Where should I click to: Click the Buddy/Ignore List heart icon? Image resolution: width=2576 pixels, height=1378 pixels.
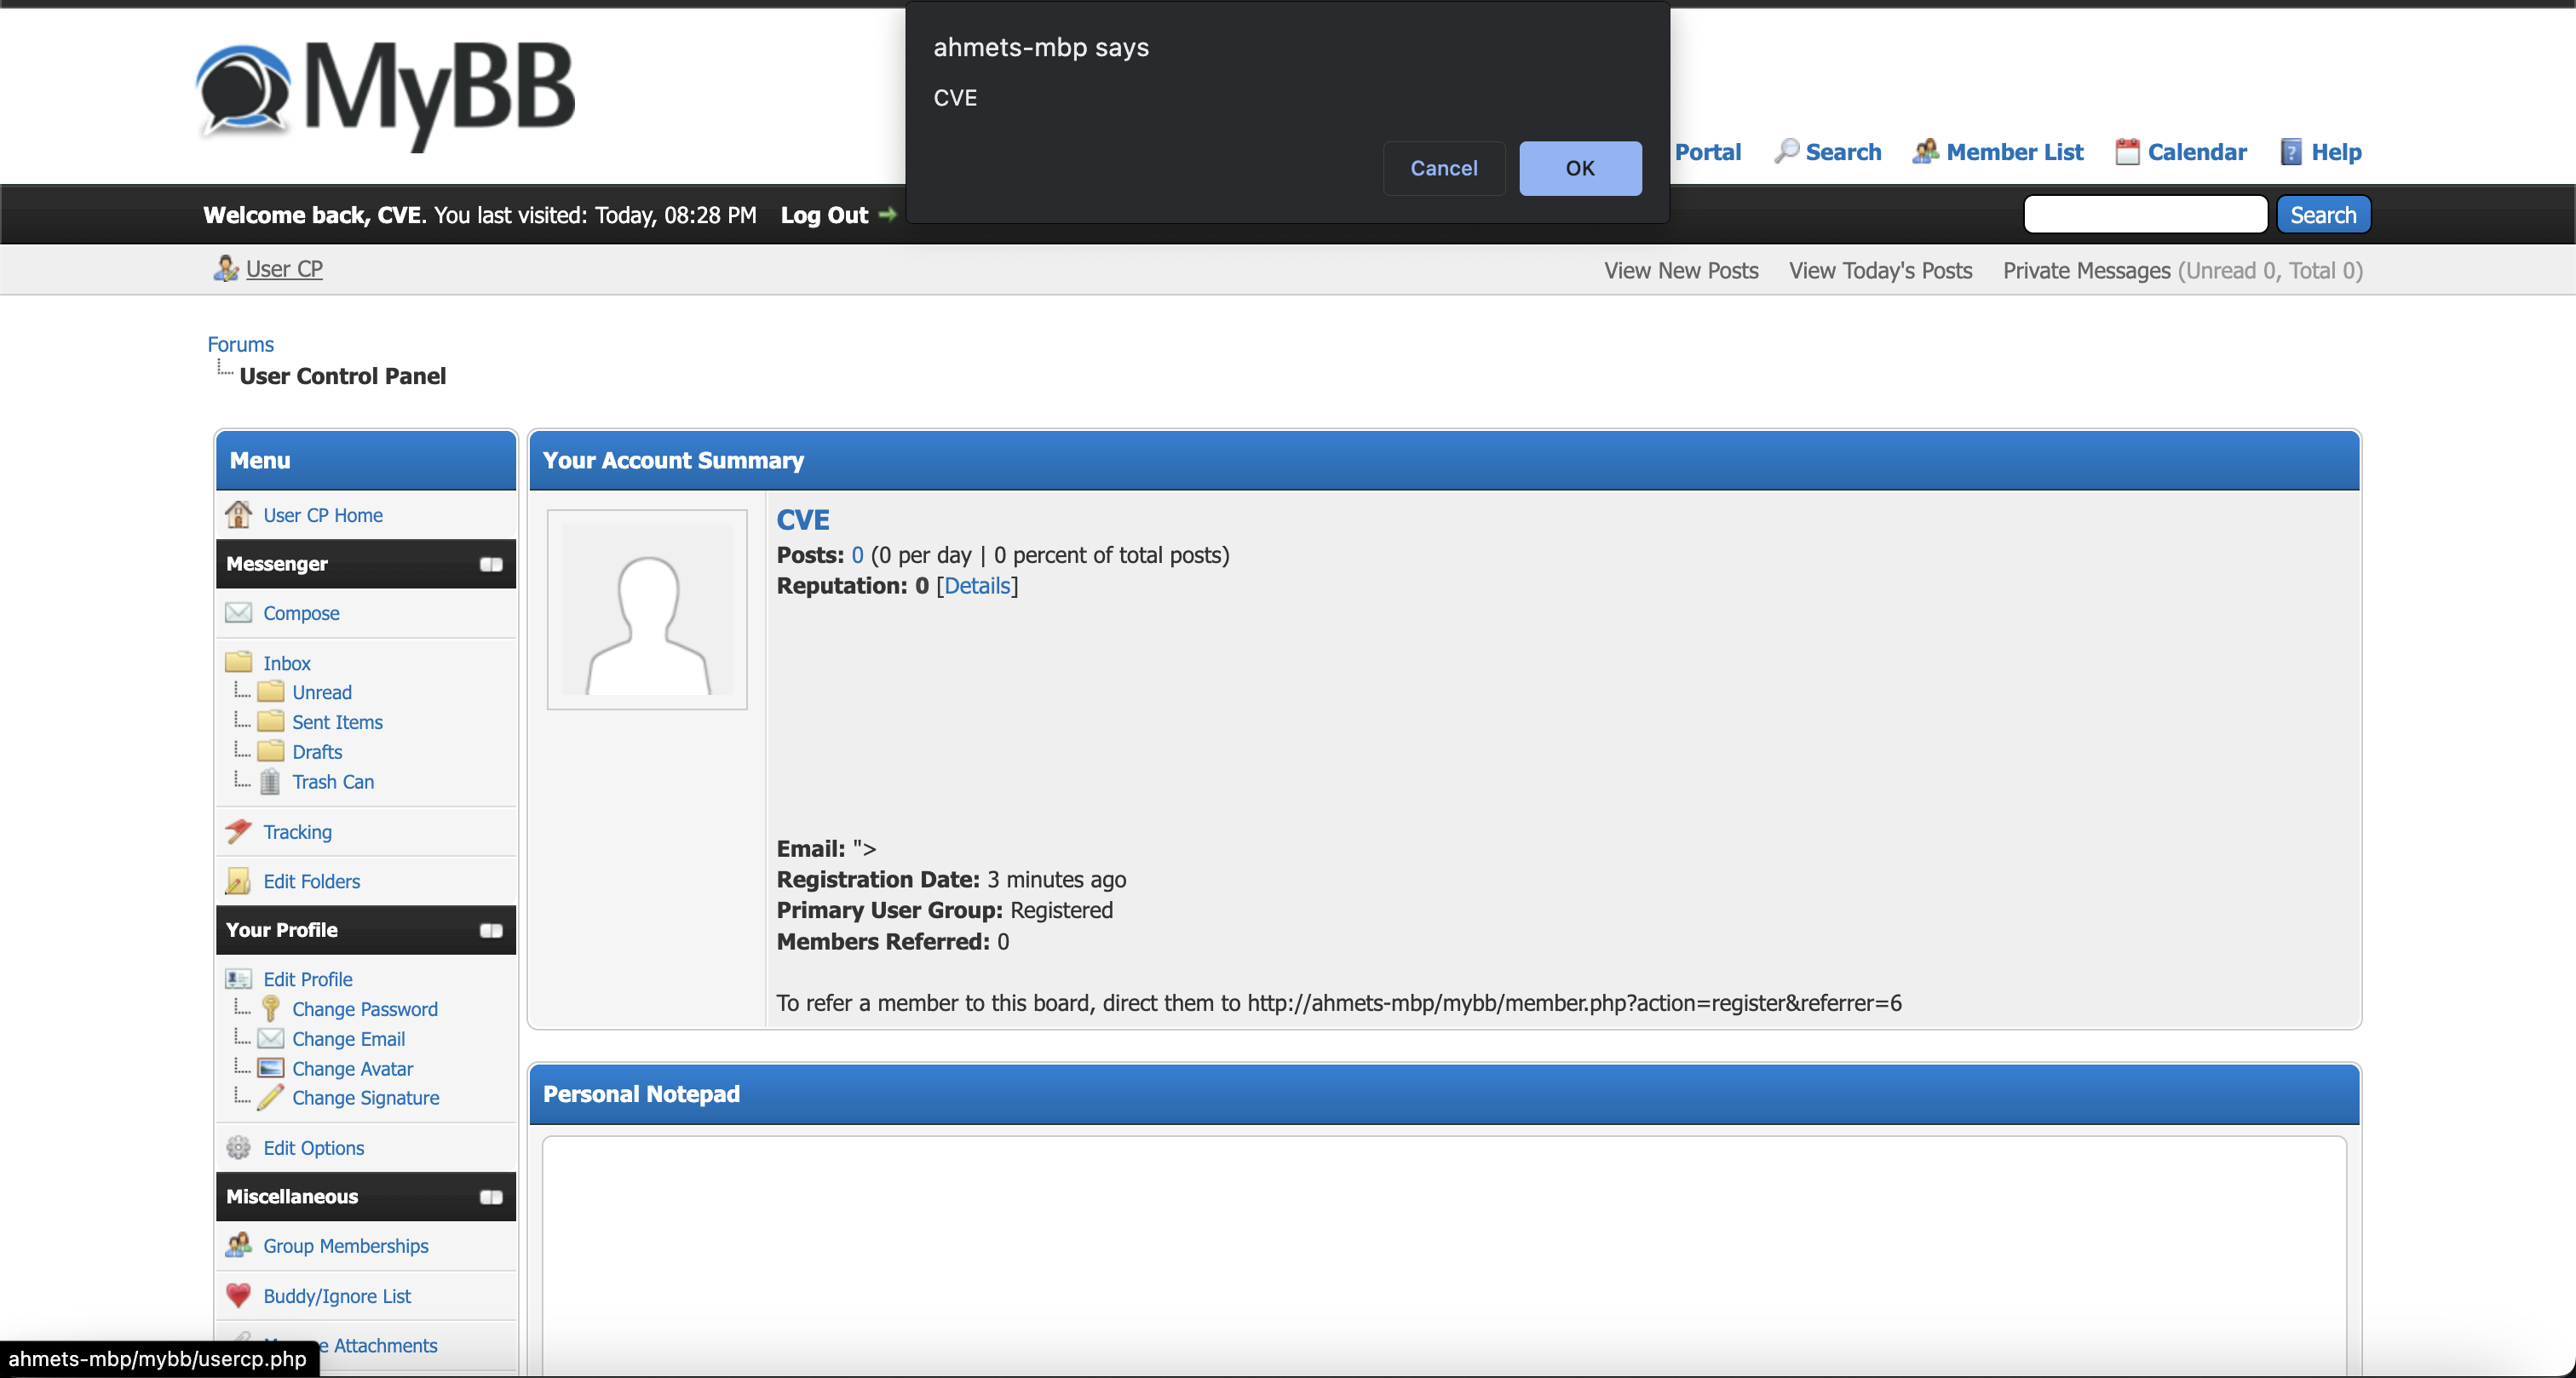[x=238, y=1295]
